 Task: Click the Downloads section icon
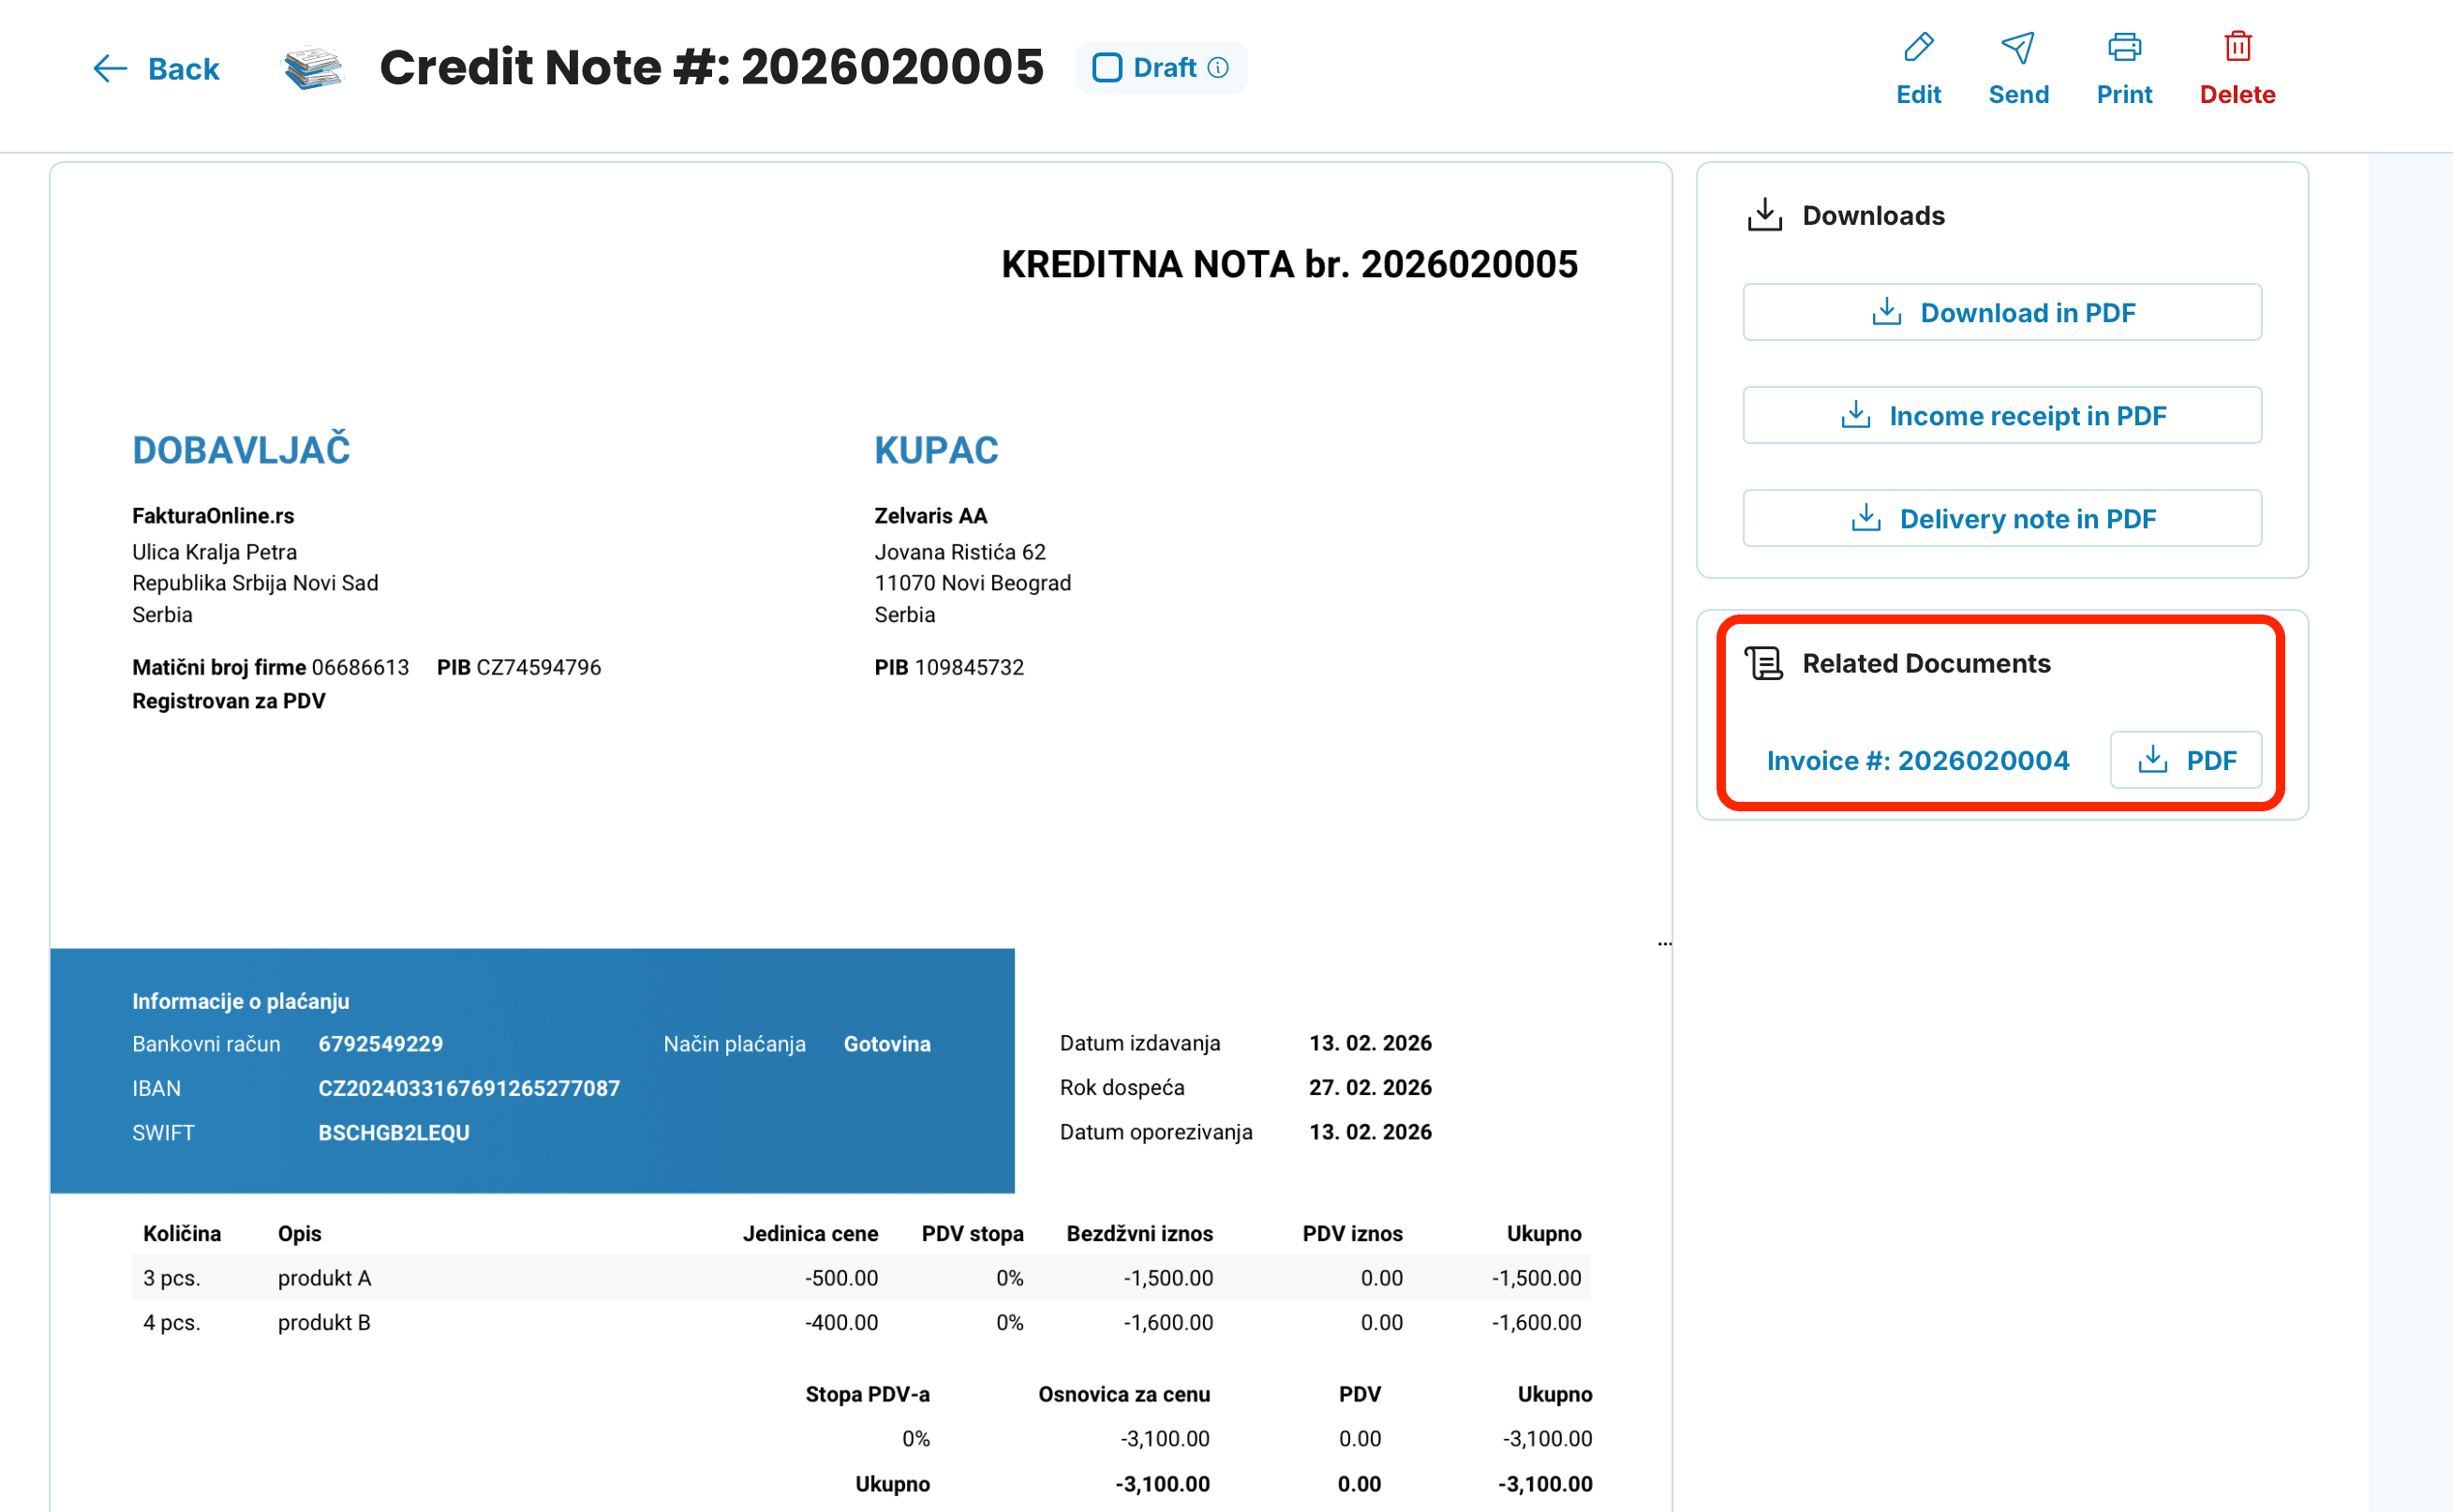tap(1764, 215)
